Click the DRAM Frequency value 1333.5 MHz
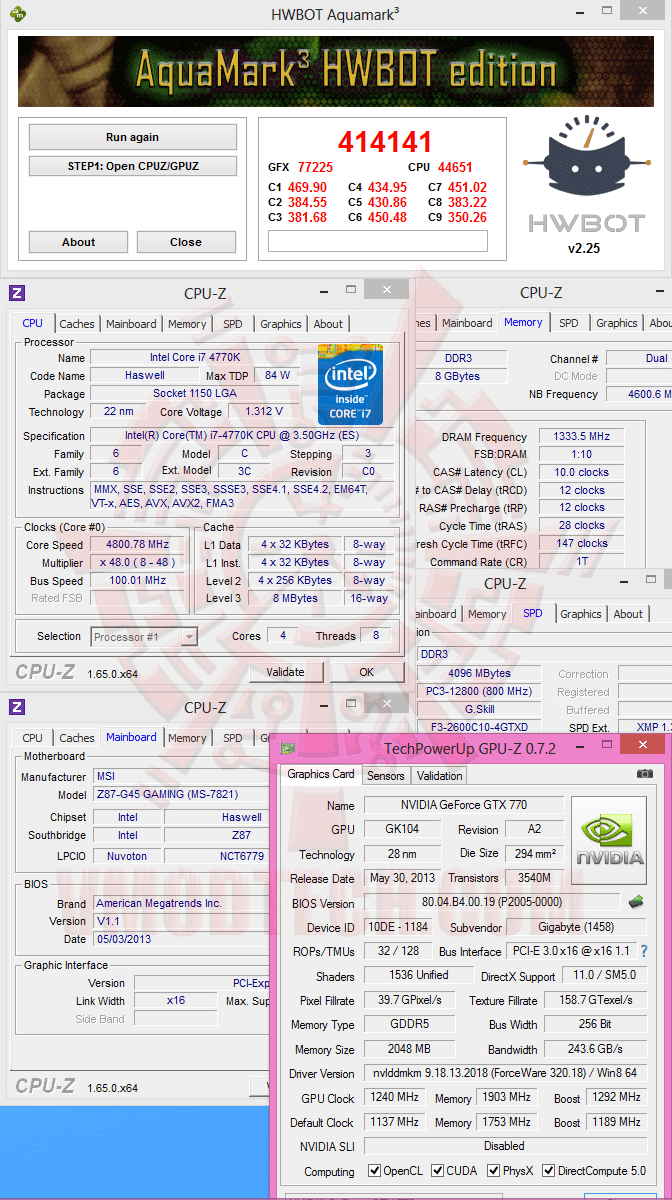 coord(581,437)
